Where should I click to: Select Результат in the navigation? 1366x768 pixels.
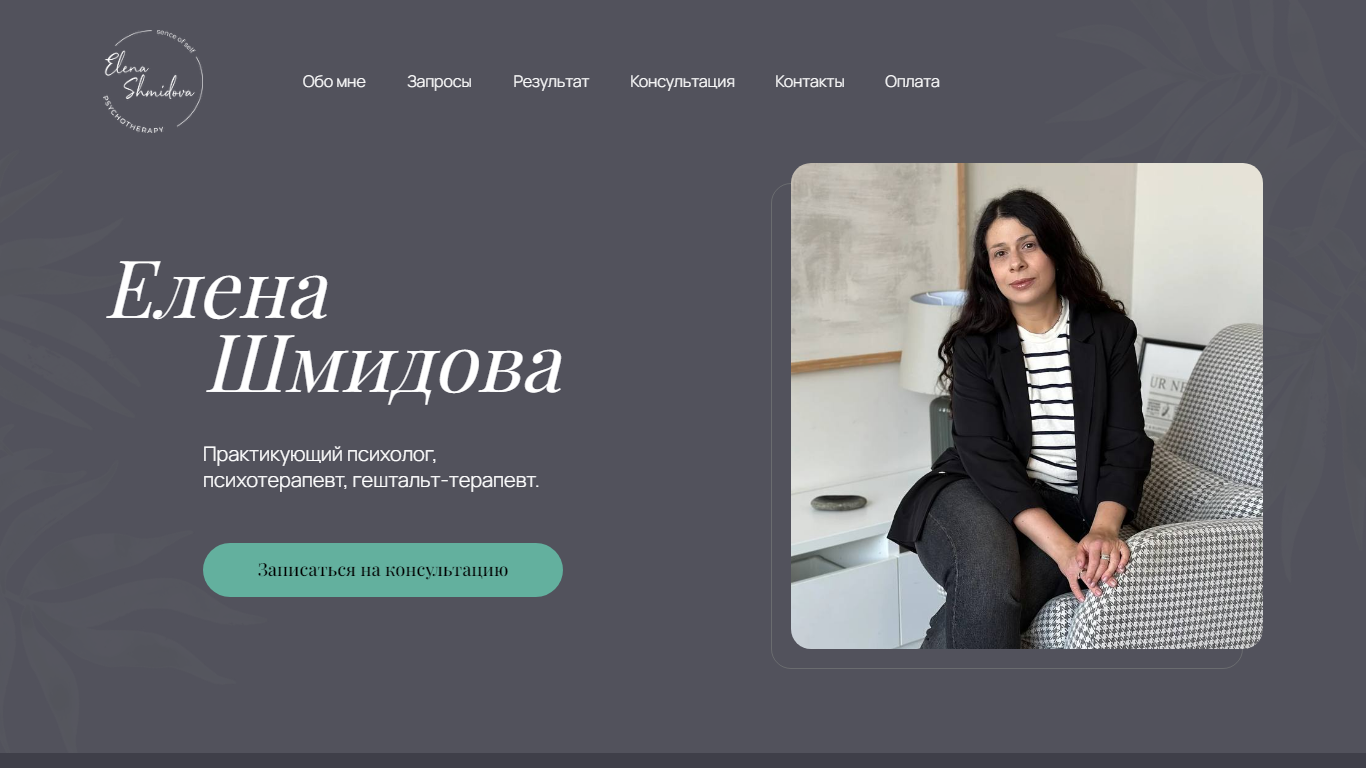[551, 82]
